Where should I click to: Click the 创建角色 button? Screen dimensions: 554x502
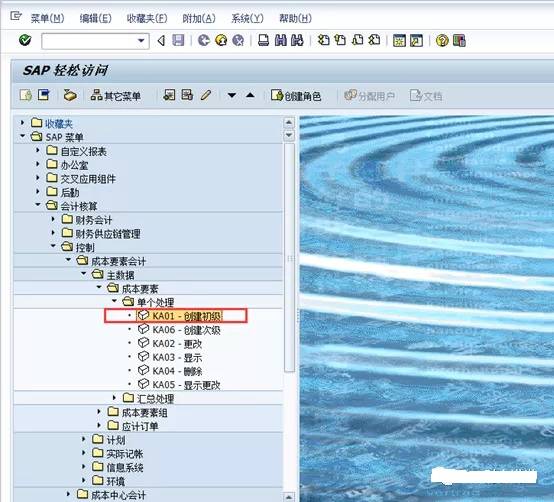click(x=296, y=96)
